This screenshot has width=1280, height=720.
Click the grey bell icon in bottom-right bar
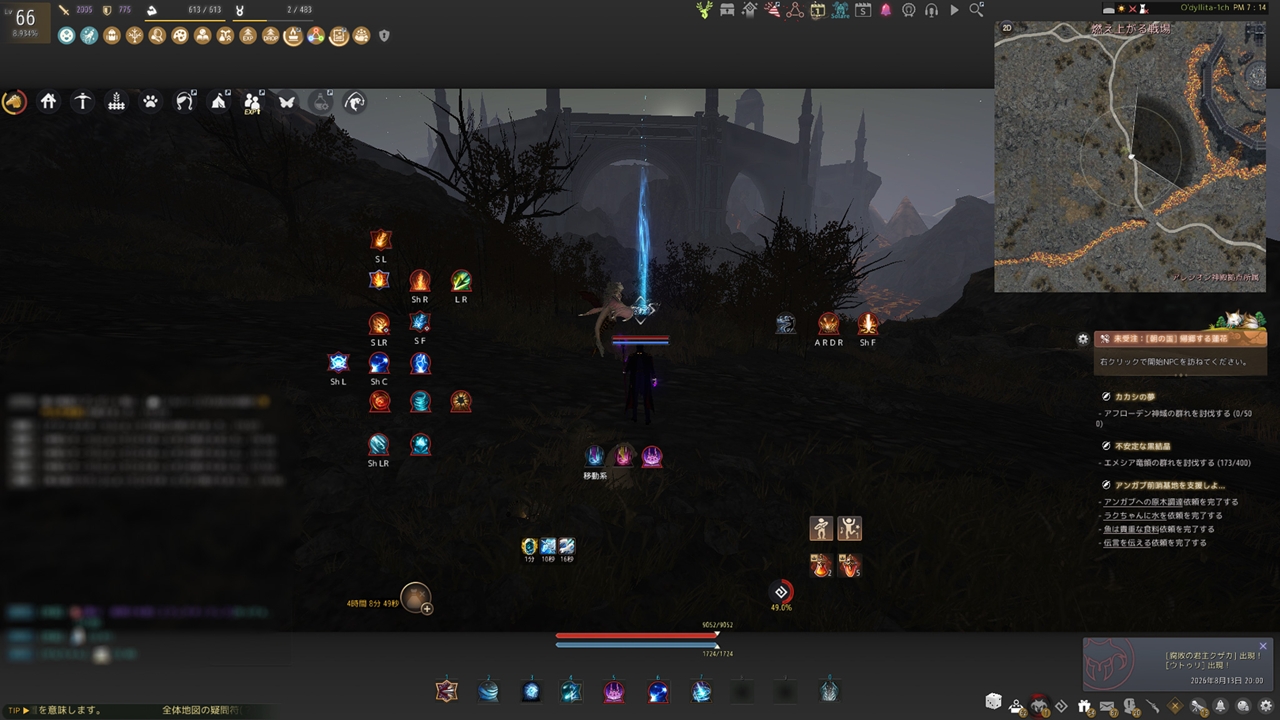click(x=1221, y=706)
